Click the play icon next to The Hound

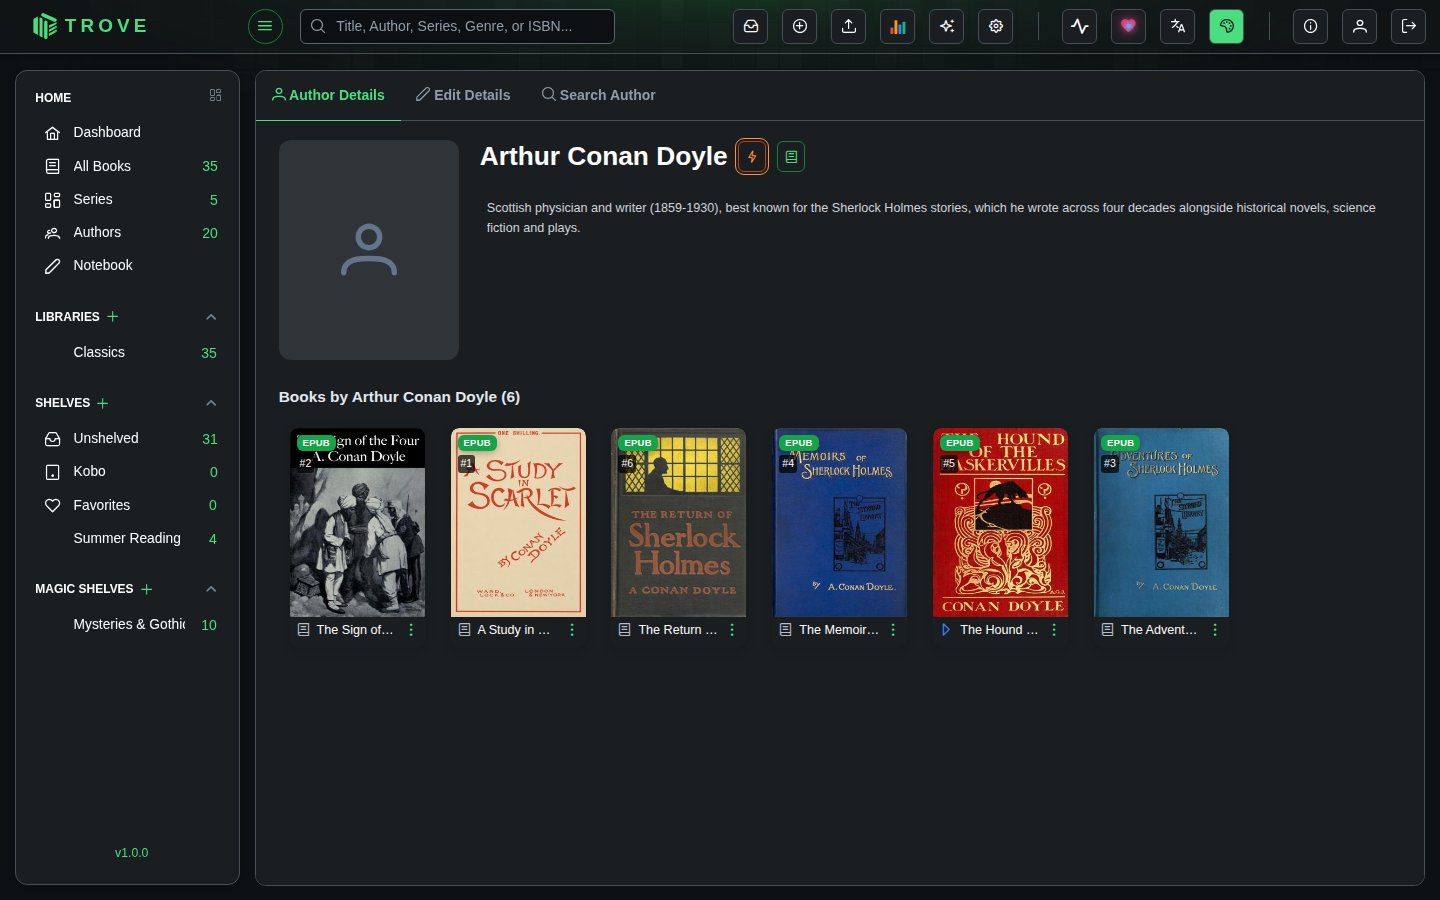[x=946, y=630]
